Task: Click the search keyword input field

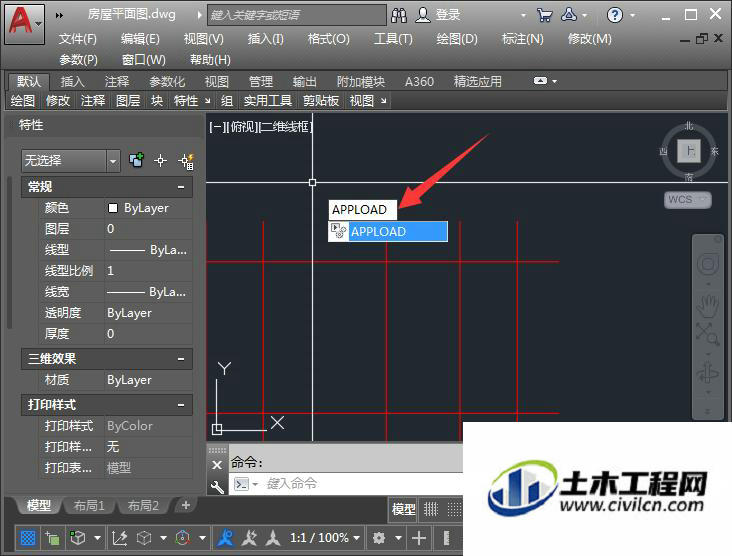Action: pos(297,15)
